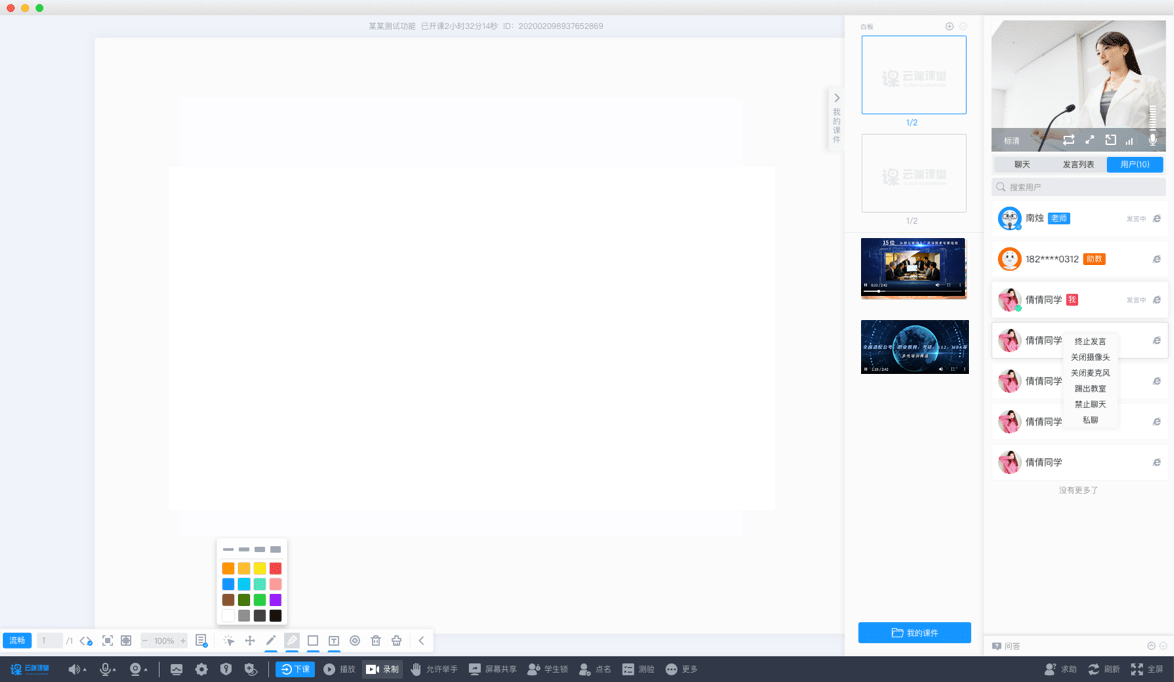1174x682 pixels.
Task: Choose 关闭摄像头 from context menu
Action: coord(1090,357)
